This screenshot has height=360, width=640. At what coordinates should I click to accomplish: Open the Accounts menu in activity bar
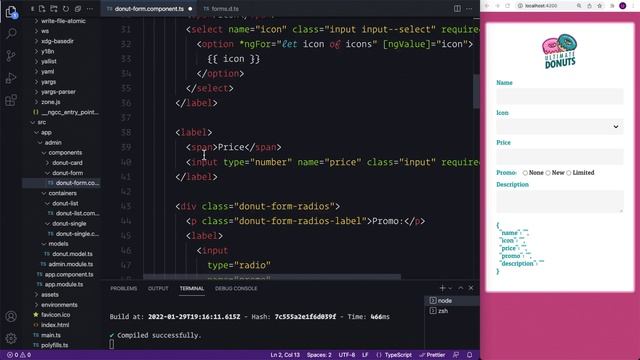pyautogui.click(x=11, y=316)
